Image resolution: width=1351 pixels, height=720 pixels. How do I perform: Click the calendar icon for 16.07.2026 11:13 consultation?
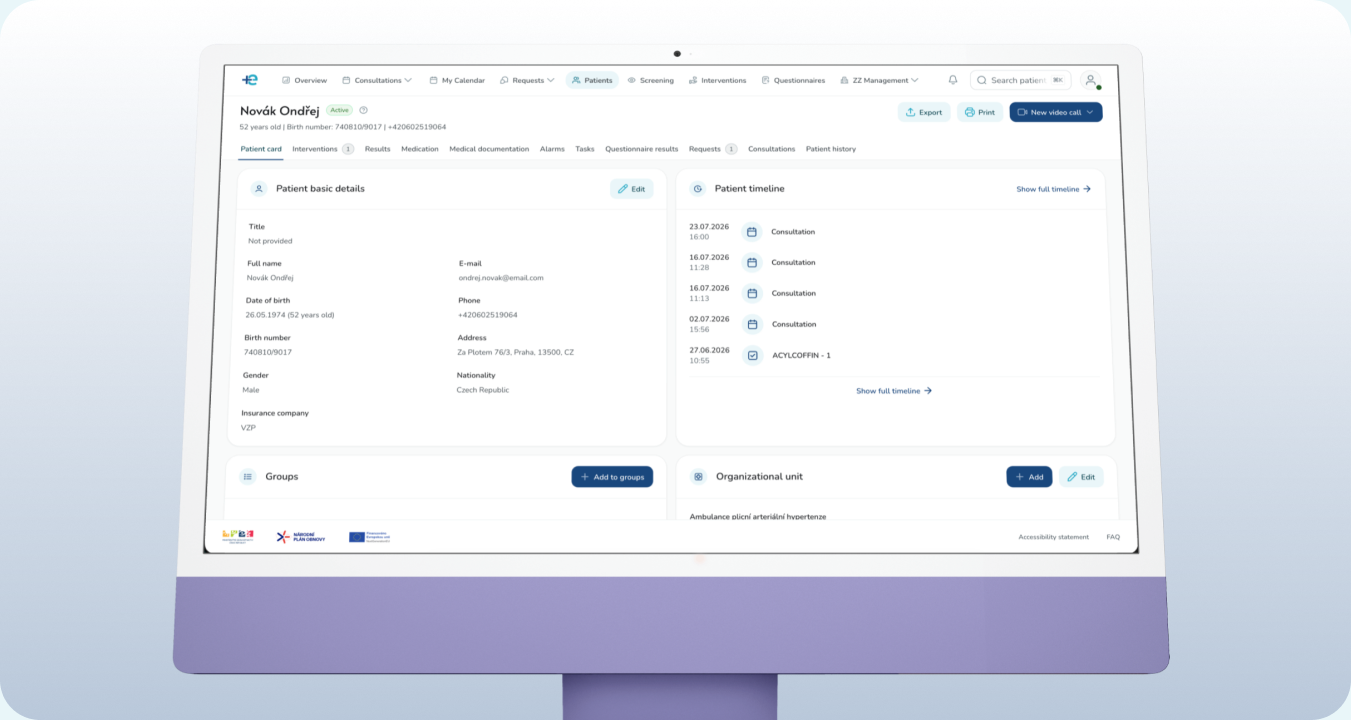tap(752, 293)
